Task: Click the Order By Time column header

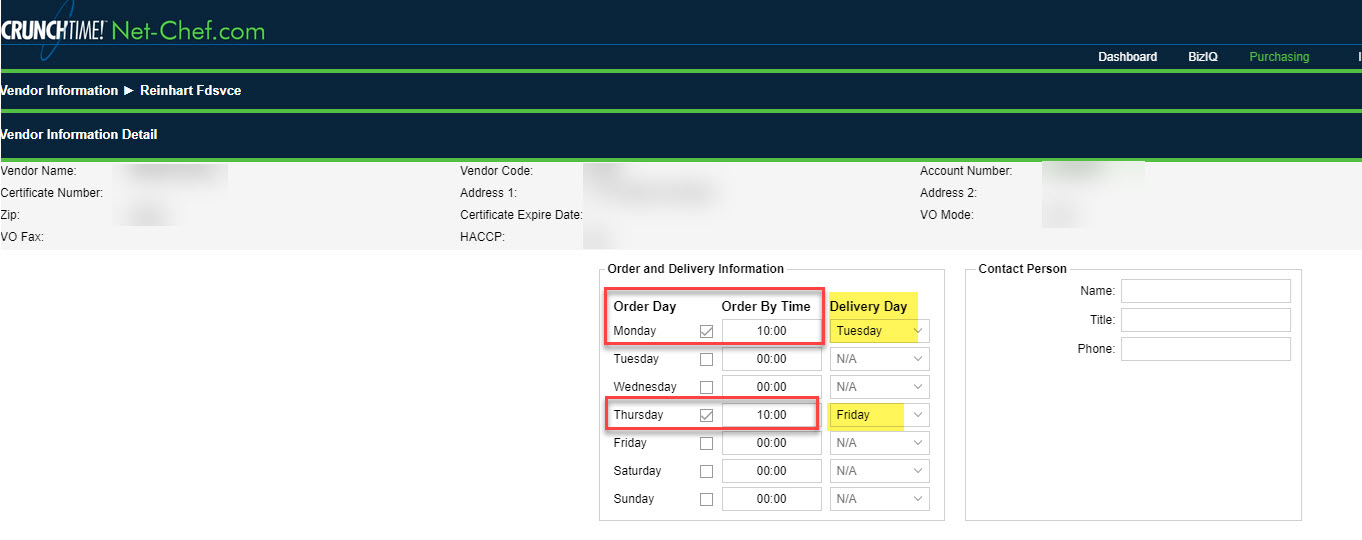Action: [766, 306]
